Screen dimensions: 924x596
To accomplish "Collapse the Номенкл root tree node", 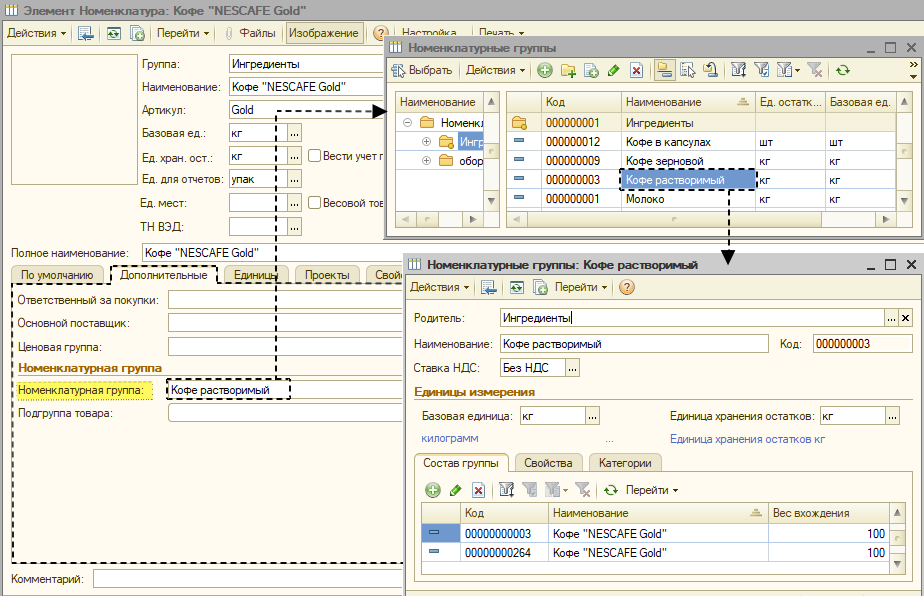I will coord(407,123).
